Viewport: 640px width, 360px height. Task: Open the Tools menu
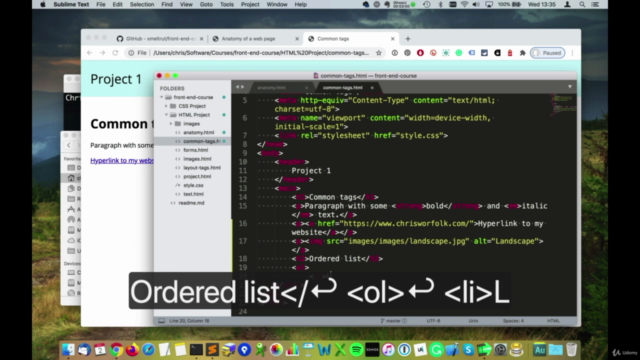click(227, 4)
